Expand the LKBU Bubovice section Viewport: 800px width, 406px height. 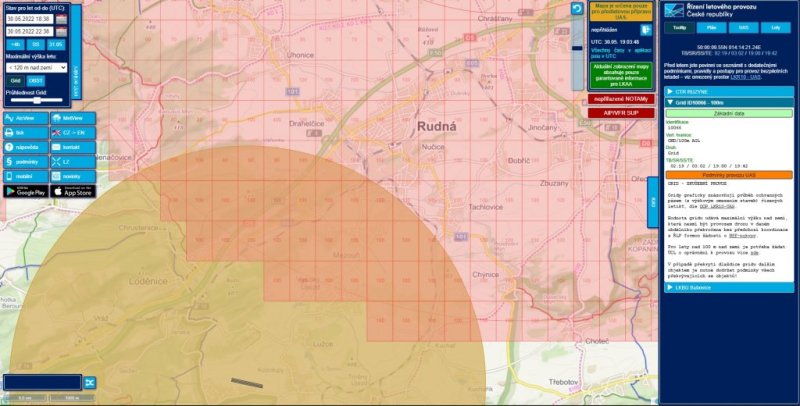(729, 288)
